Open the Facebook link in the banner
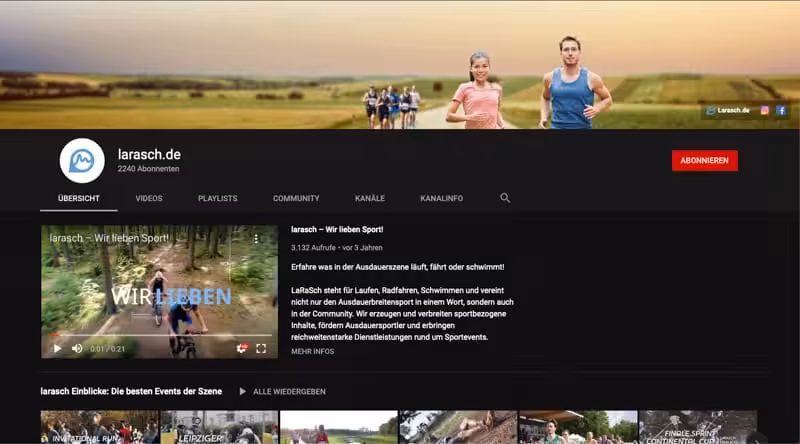Screen dimensions: 800x444 coord(781,110)
